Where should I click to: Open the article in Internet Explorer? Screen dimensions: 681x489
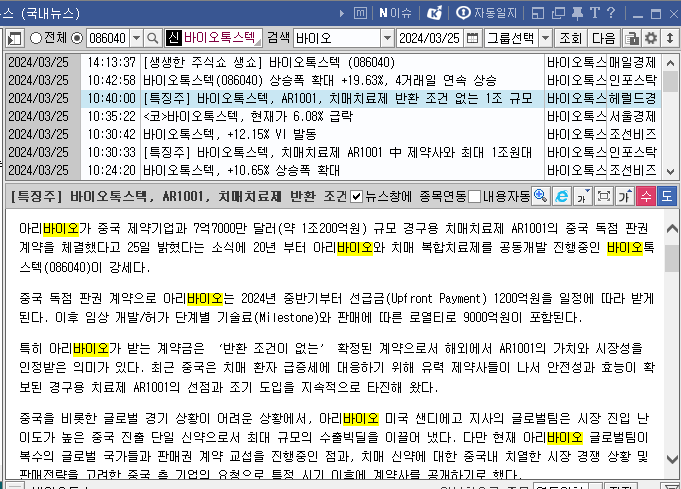click(562, 196)
